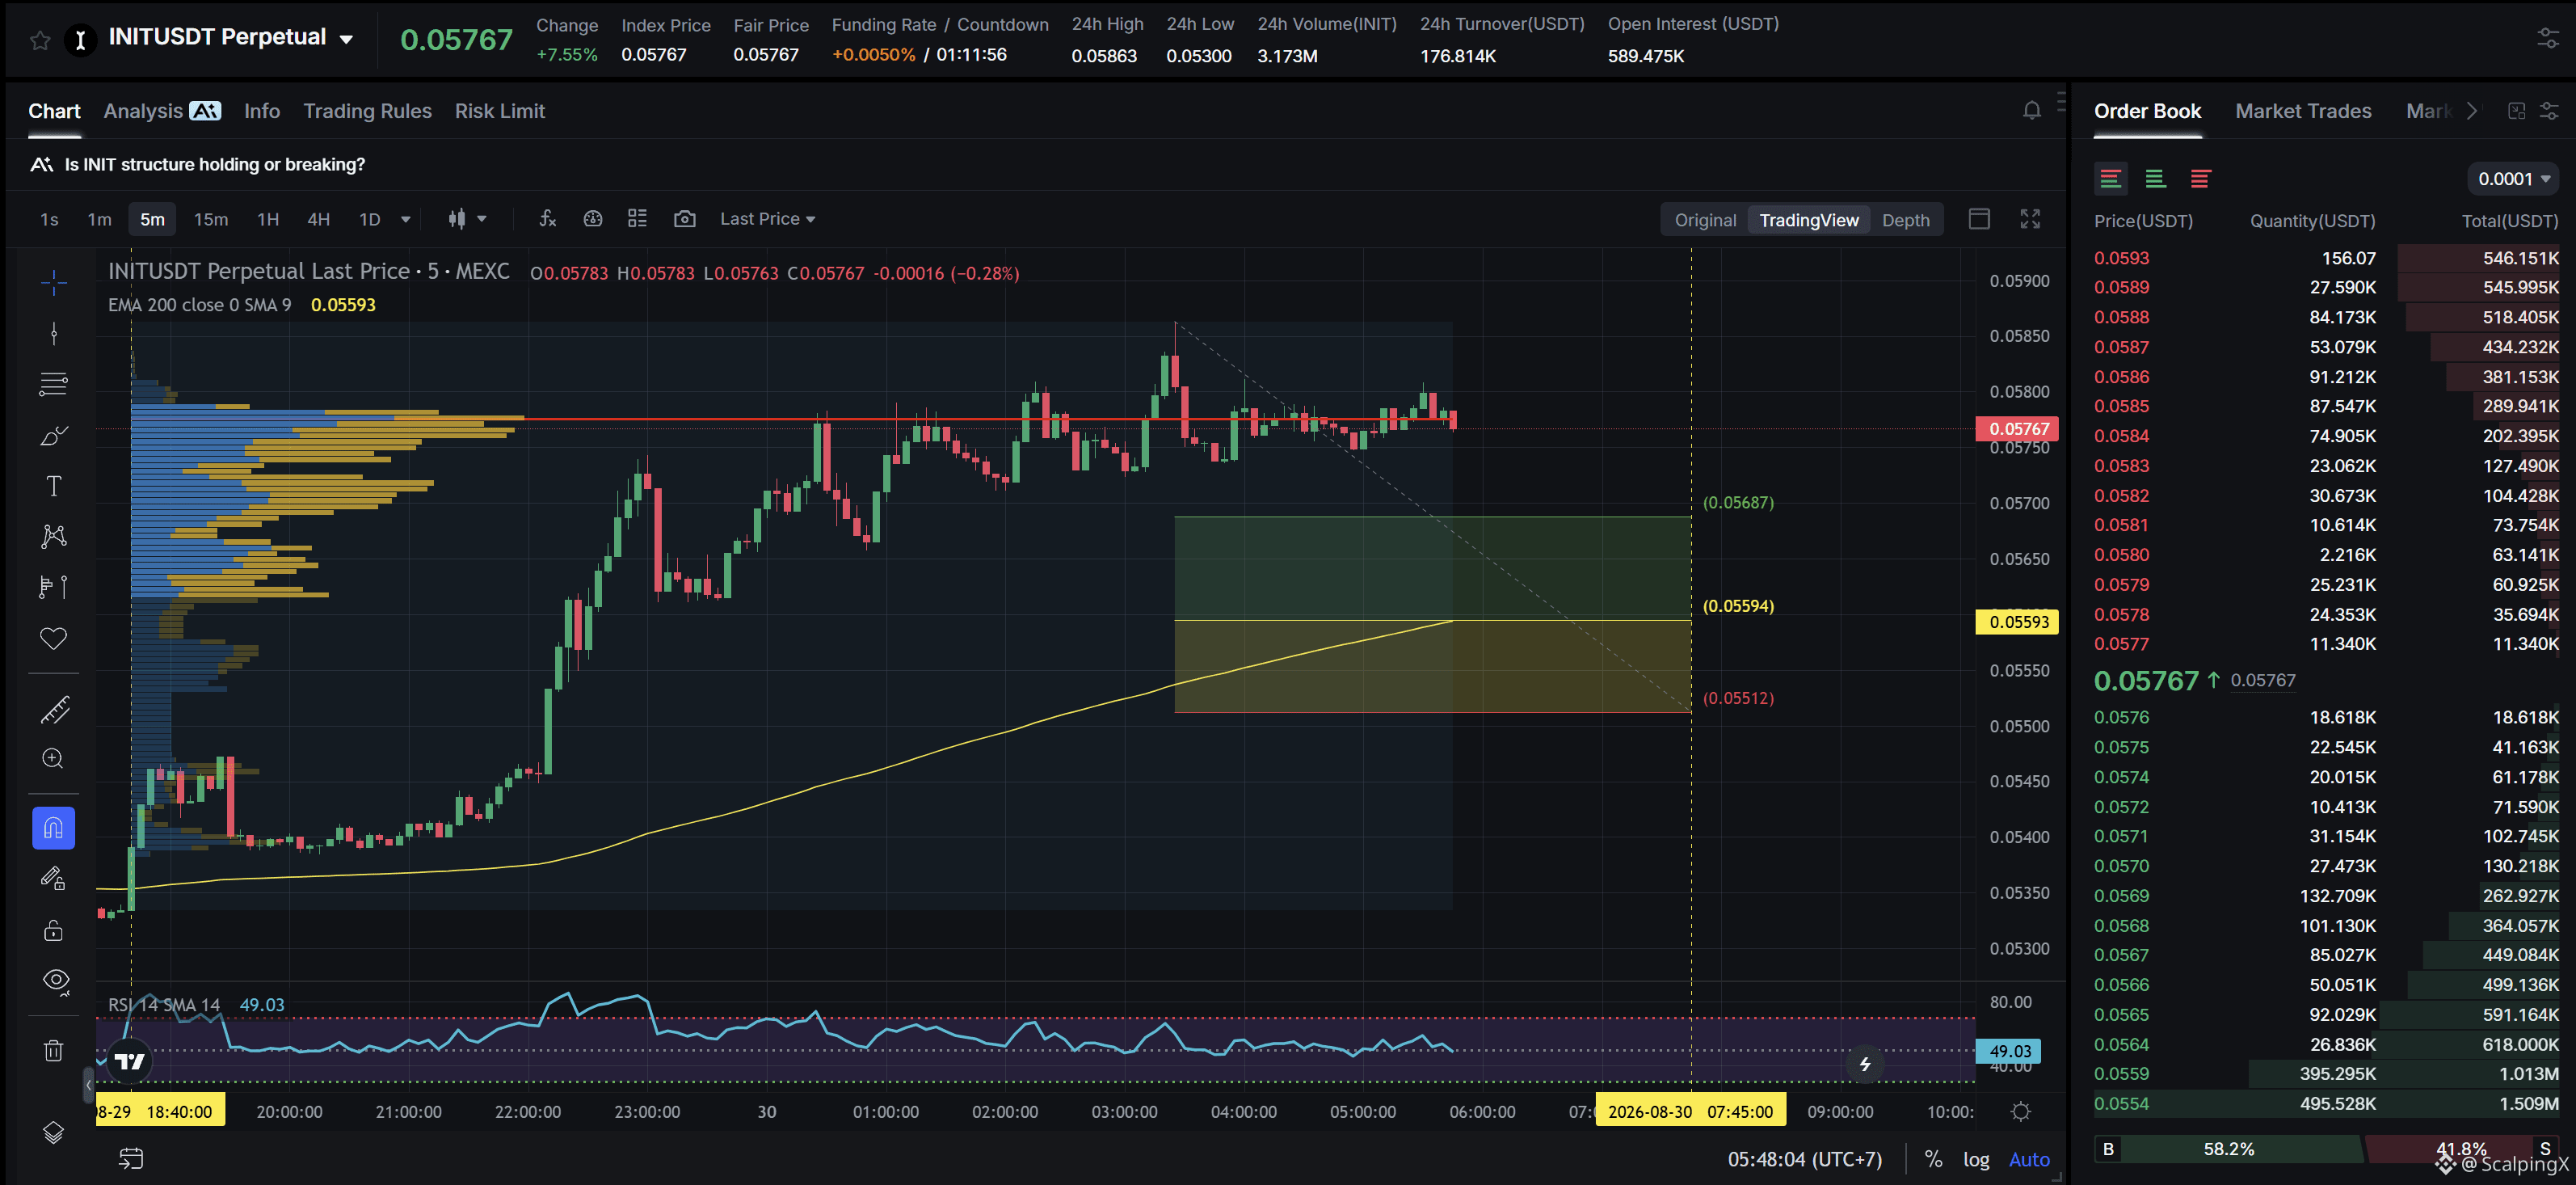2576x1185 pixels.
Task: Toggle log scale on price axis
Action: point(1976,1159)
